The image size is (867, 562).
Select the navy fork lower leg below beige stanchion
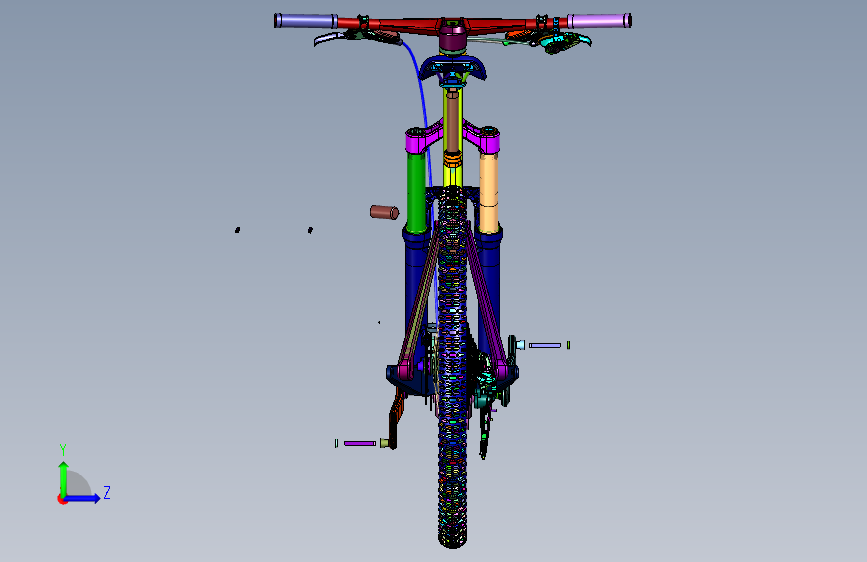[x=490, y=288]
